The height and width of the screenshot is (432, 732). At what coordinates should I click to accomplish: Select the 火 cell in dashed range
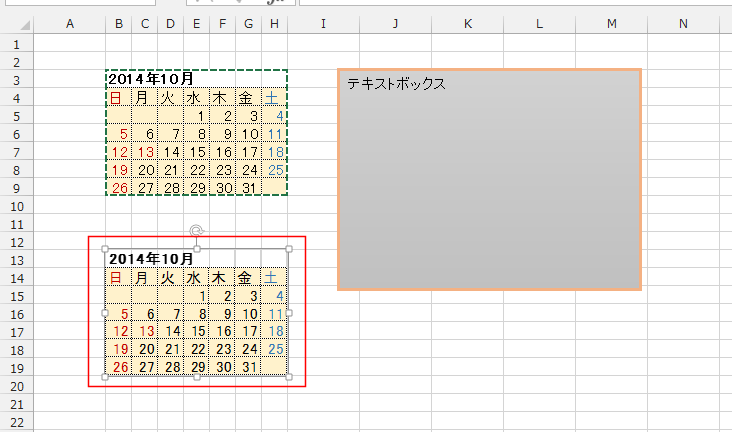click(x=170, y=97)
